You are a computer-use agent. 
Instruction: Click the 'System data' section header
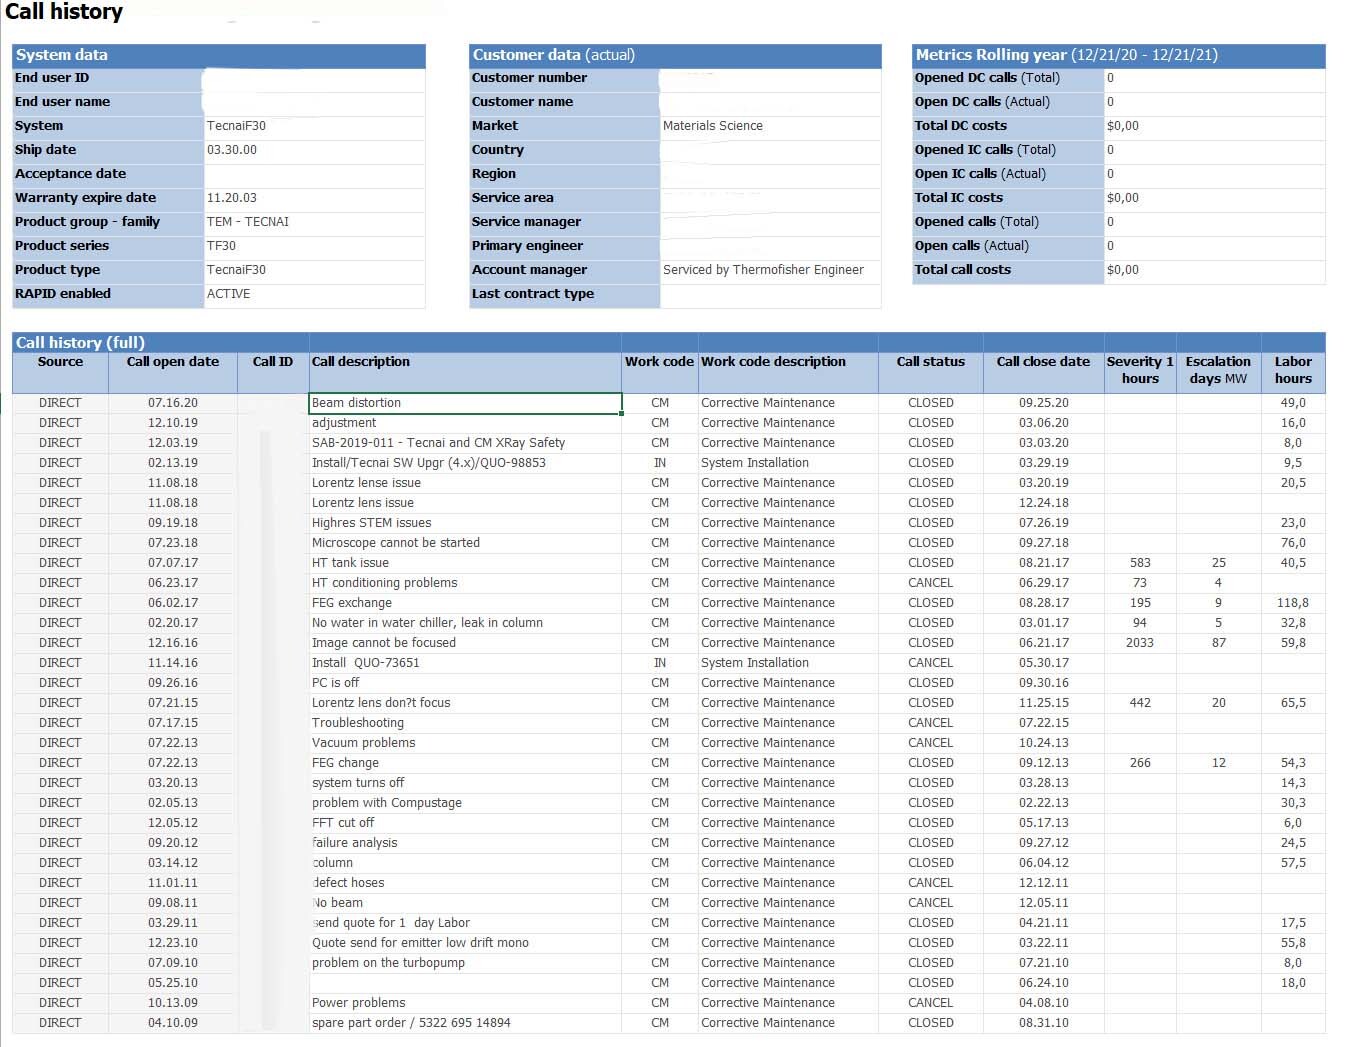[x=219, y=56]
